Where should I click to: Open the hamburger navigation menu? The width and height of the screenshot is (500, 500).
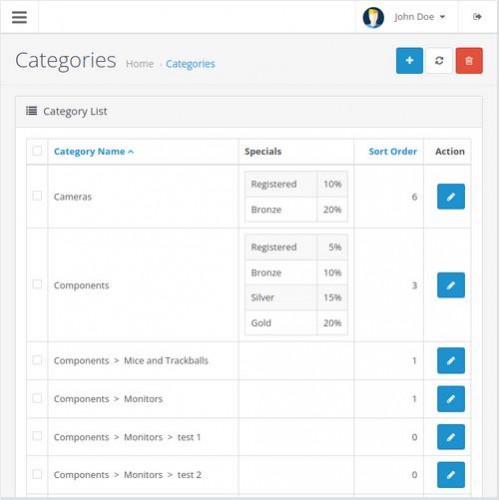[x=19, y=17]
